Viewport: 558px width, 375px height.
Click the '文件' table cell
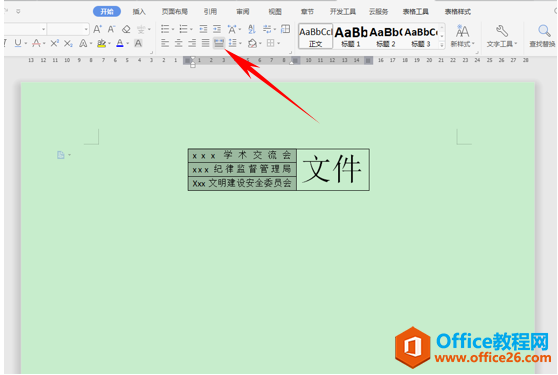(333, 169)
